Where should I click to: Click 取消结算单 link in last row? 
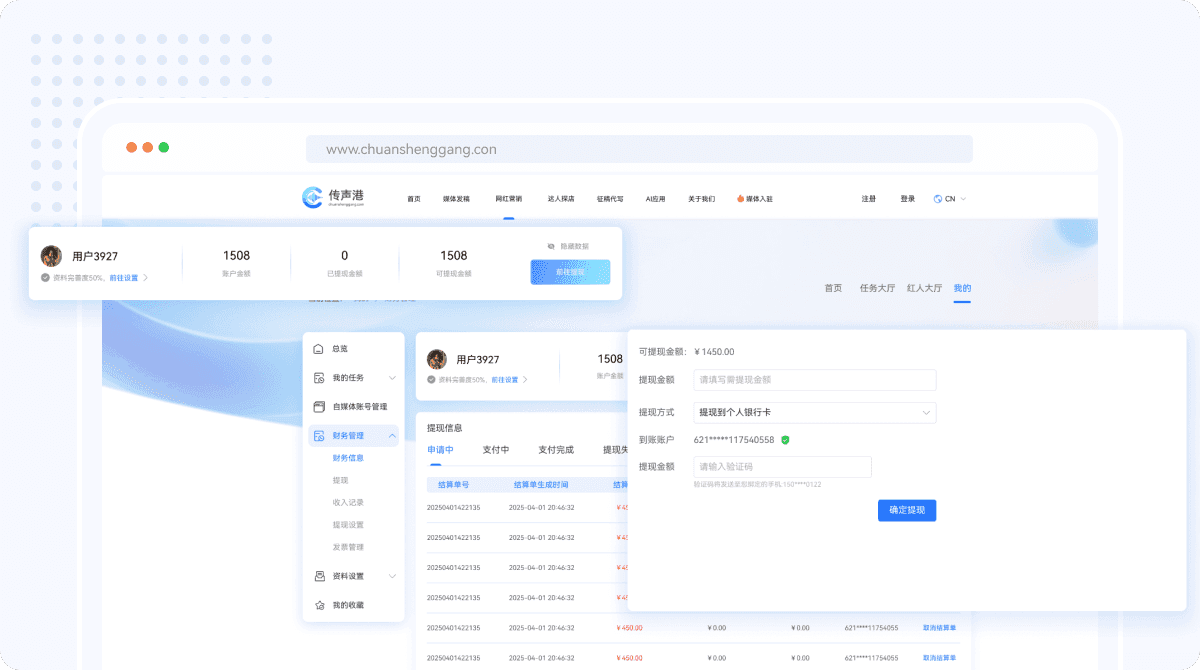point(939,658)
